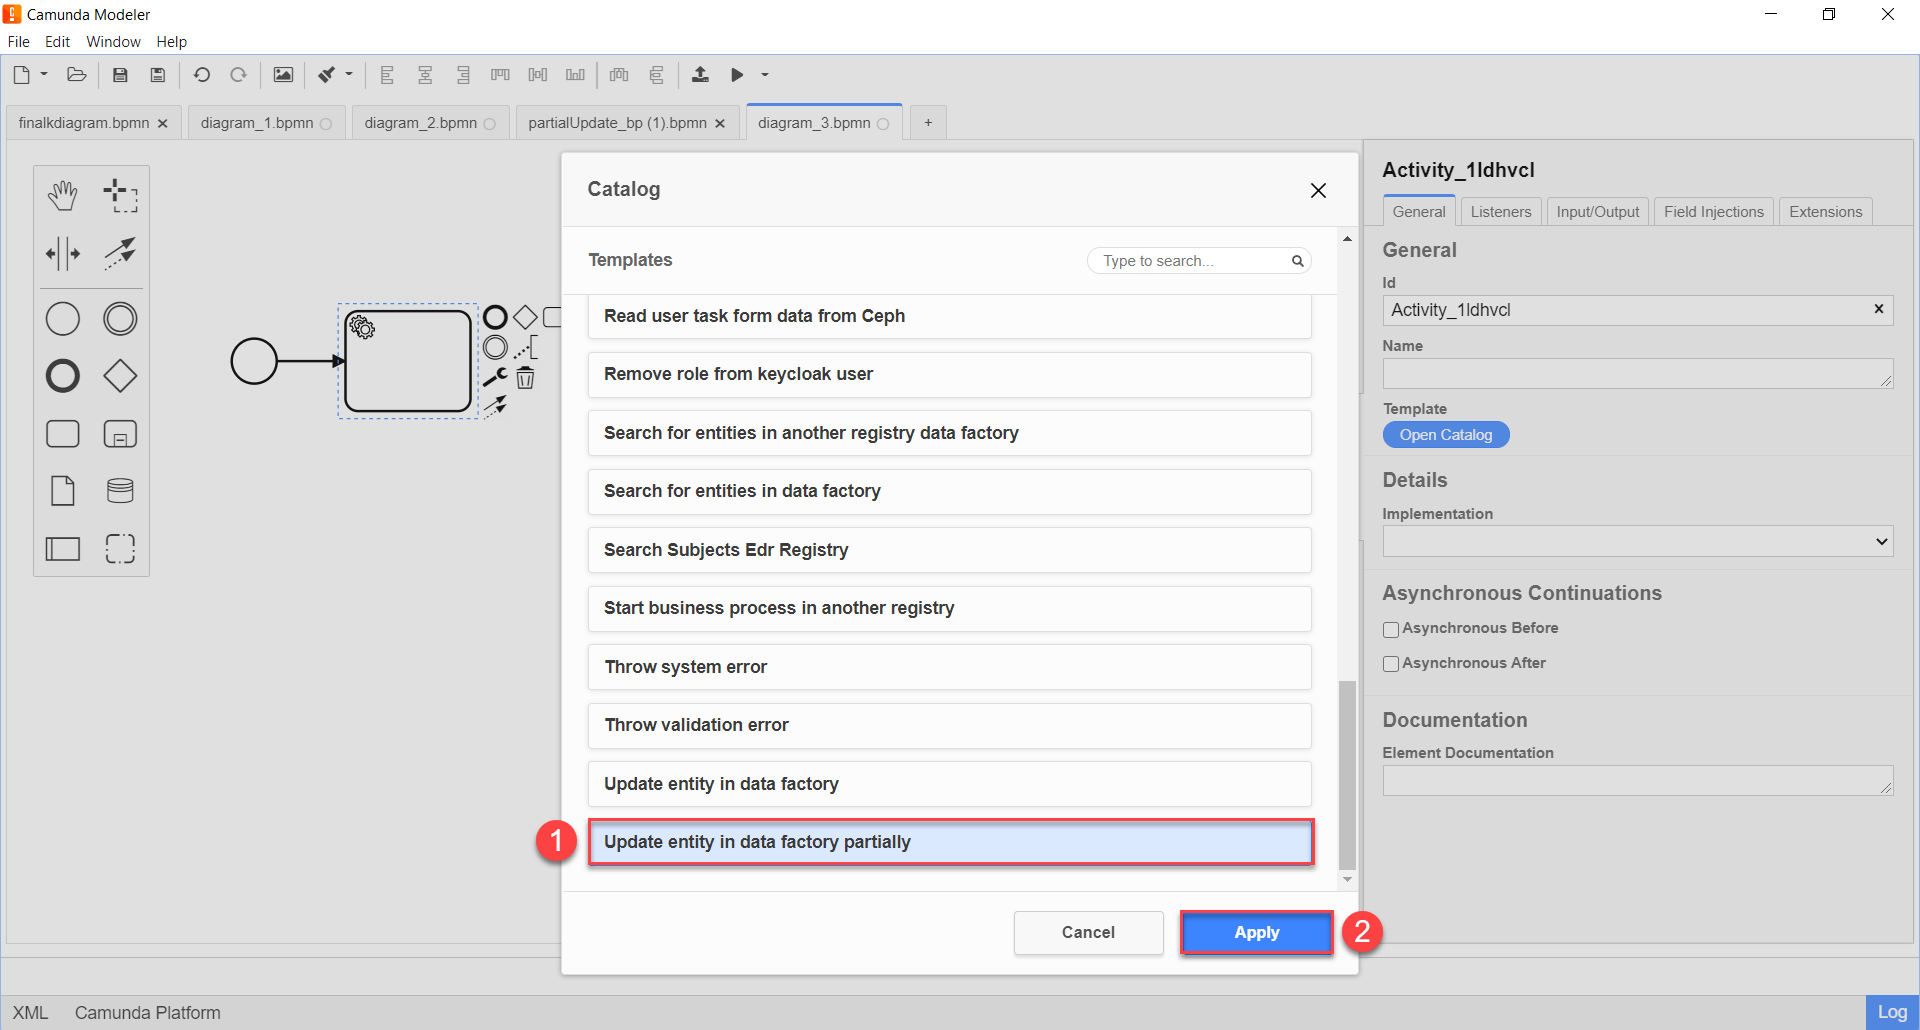Open the Edit menu
The height and width of the screenshot is (1030, 1920).
[x=57, y=42]
